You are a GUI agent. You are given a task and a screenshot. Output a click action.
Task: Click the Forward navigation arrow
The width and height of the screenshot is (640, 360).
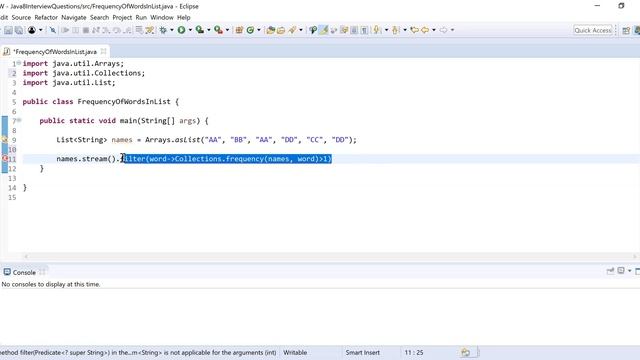click(x=443, y=30)
